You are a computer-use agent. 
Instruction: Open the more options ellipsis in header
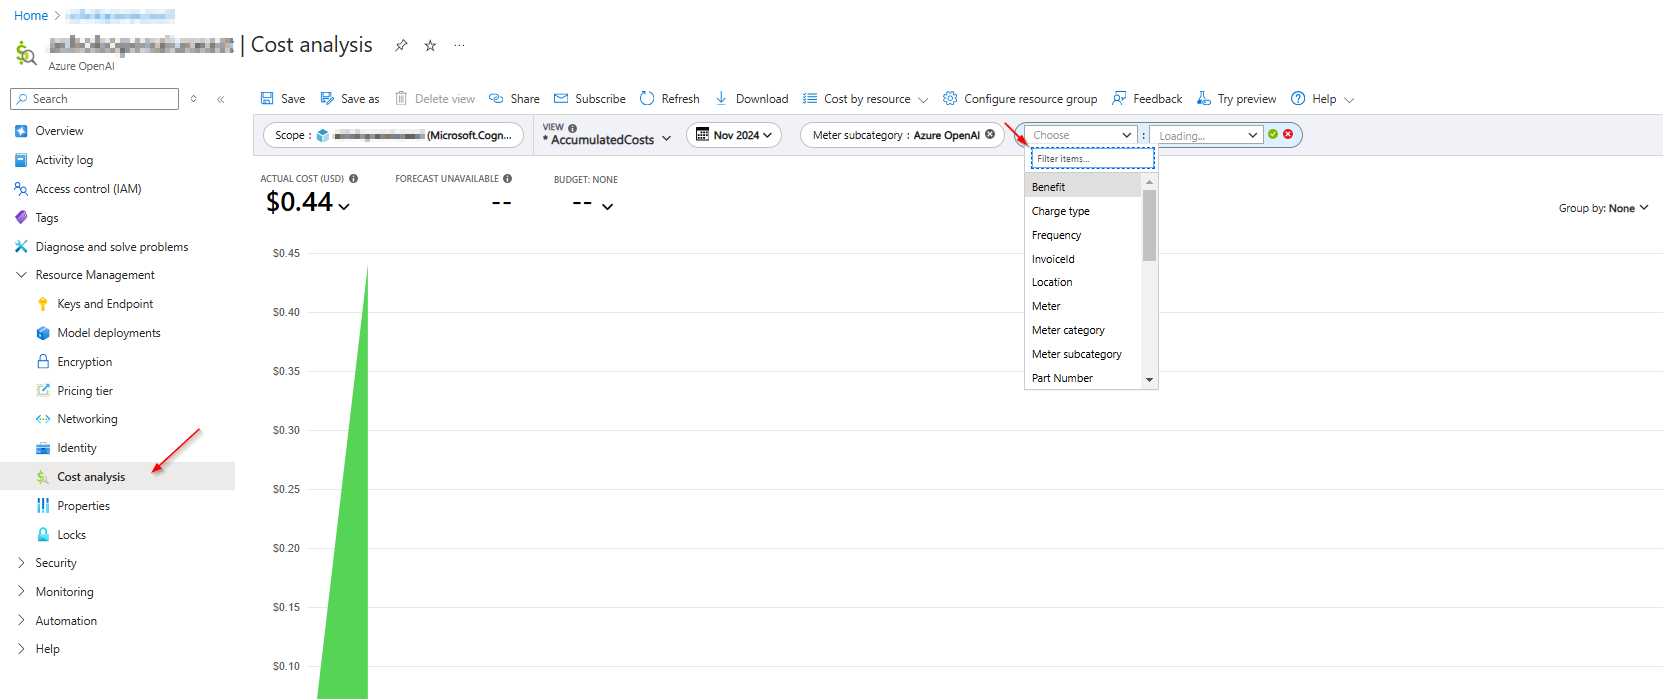tap(459, 45)
